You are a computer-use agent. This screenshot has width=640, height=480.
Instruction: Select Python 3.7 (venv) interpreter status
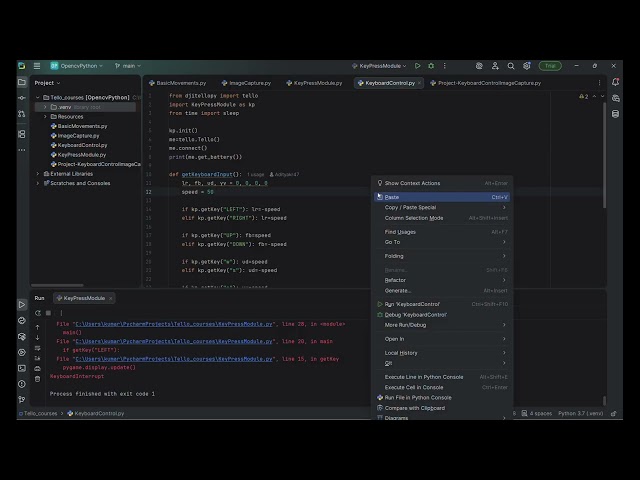point(580,413)
